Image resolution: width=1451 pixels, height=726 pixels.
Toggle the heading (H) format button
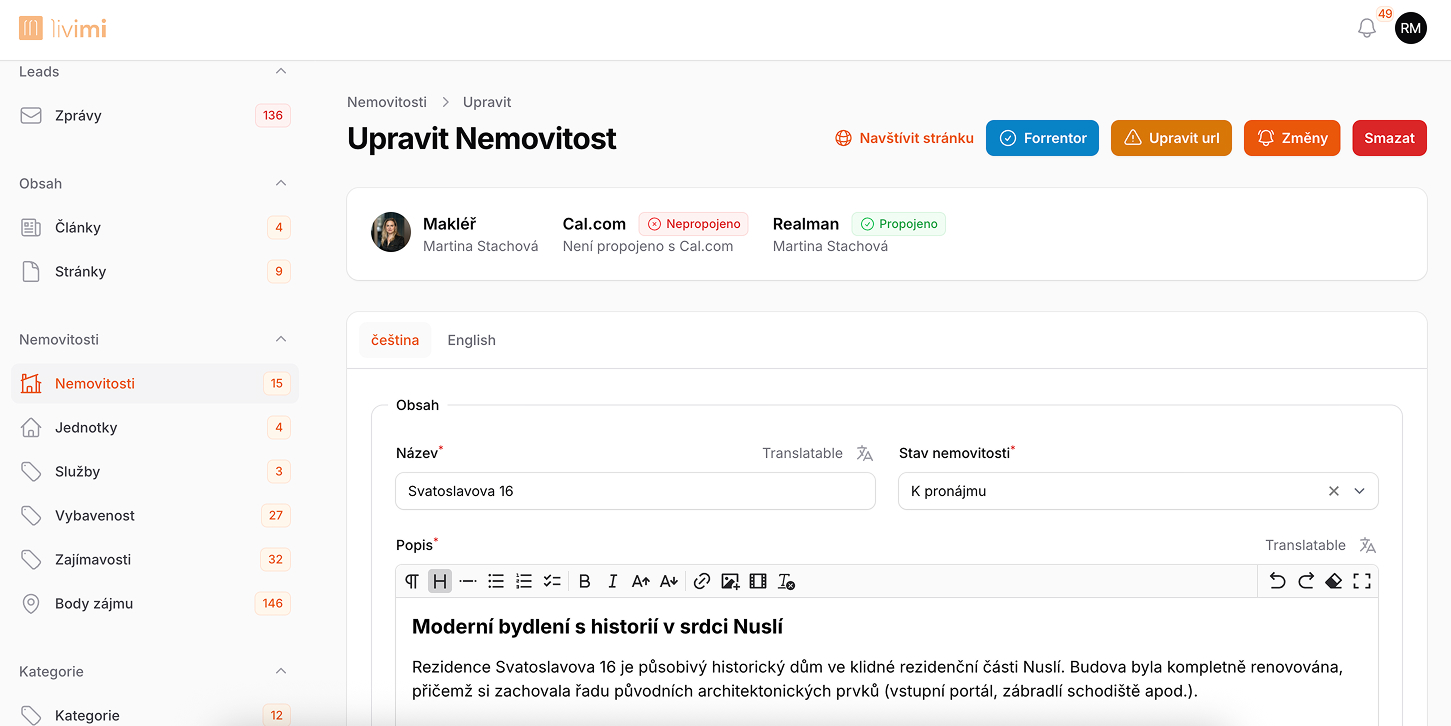[x=440, y=581]
